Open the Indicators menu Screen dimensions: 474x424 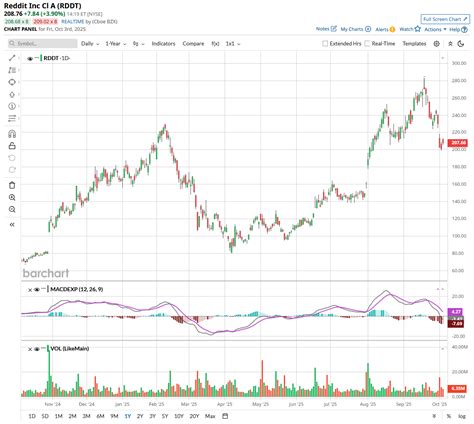click(x=163, y=44)
